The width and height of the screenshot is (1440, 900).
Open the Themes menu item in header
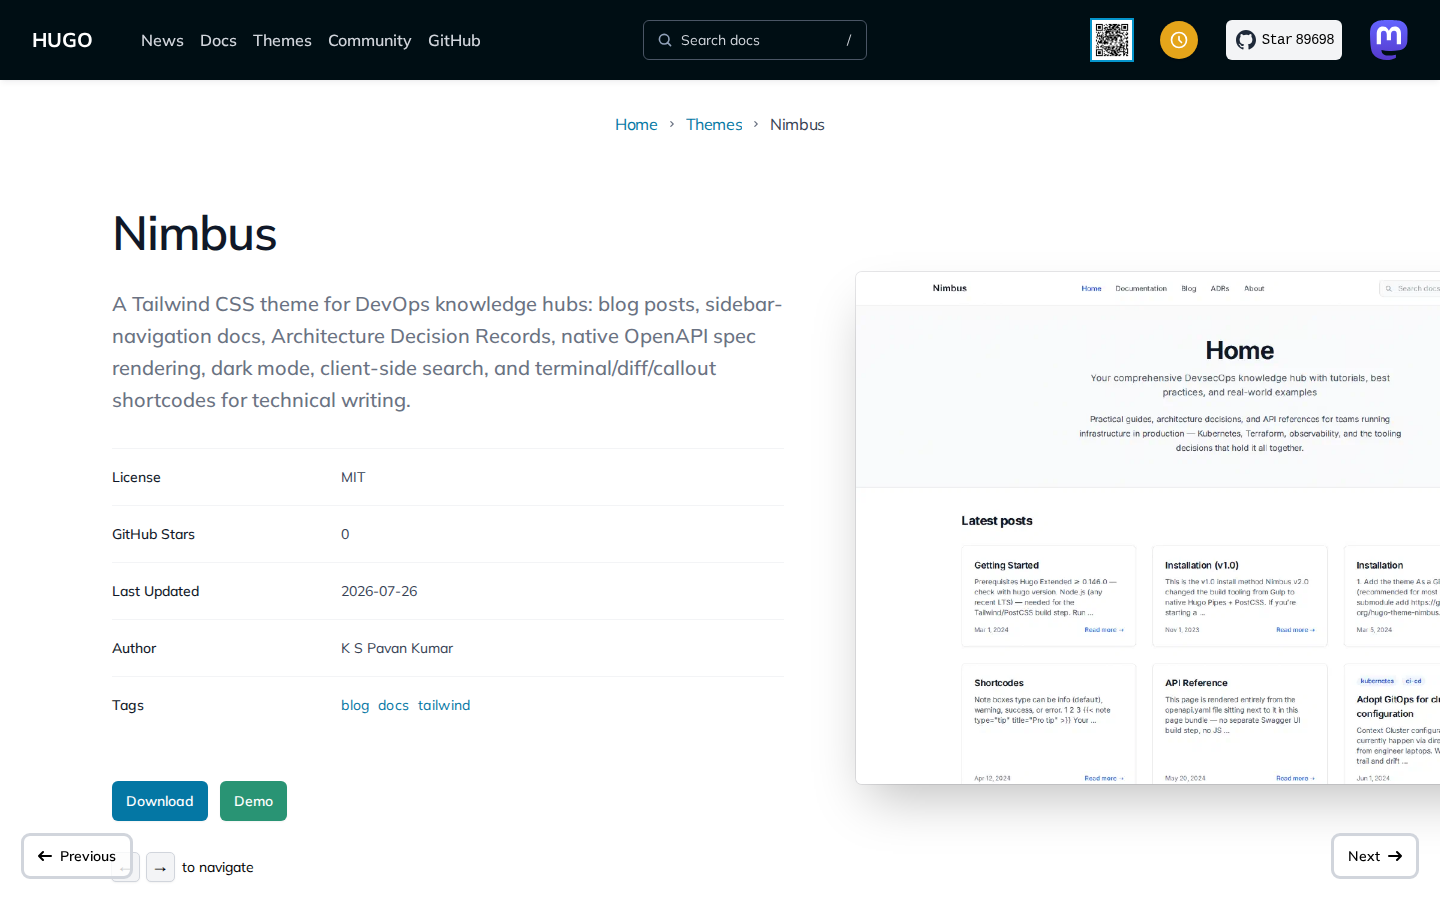tap(282, 40)
